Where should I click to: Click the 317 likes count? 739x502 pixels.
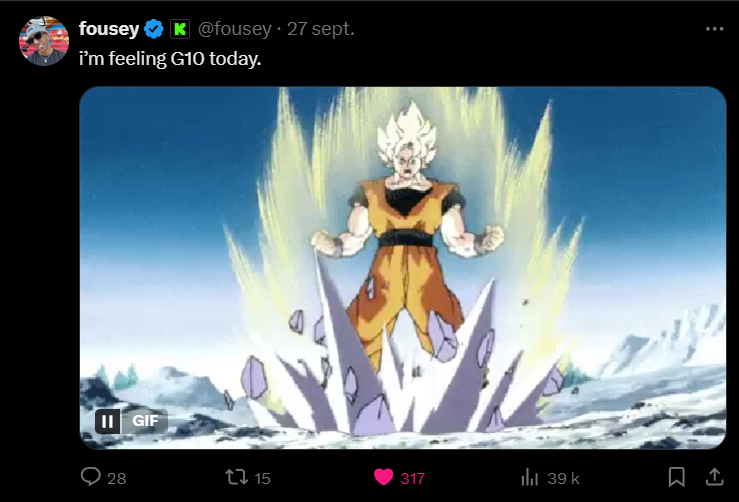[412, 479]
